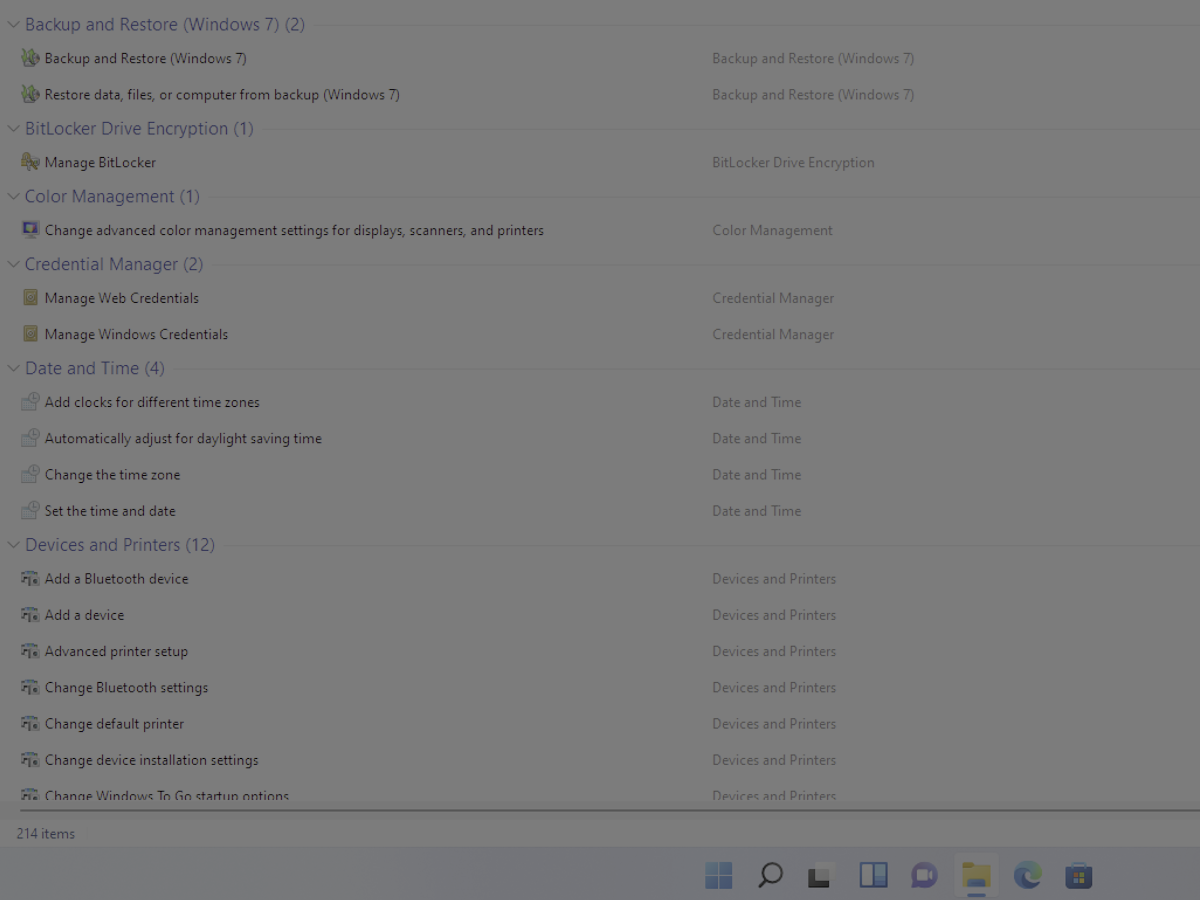Click clock icon for Add clocks for different time zones
The width and height of the screenshot is (1200, 900).
pos(30,402)
